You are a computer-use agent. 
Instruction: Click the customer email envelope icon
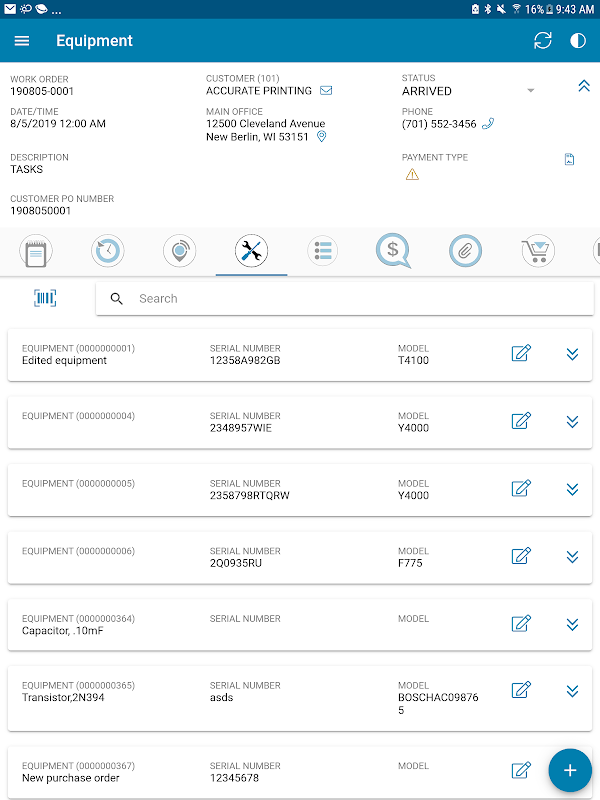[326, 91]
